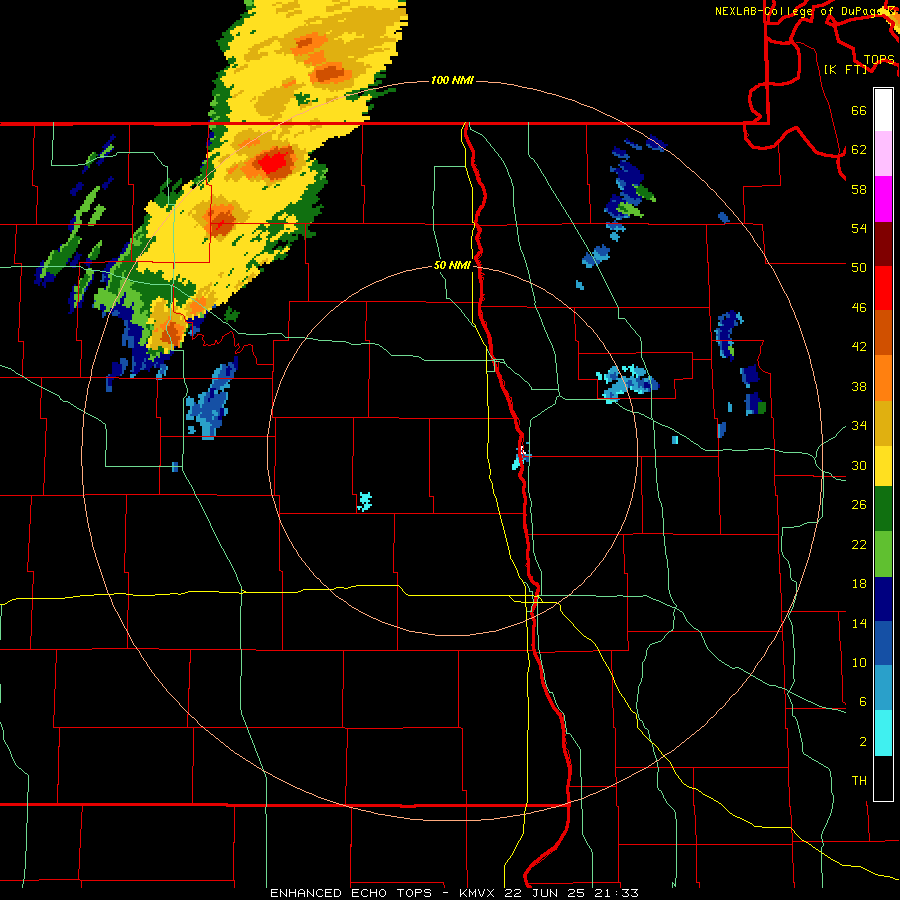The height and width of the screenshot is (900, 900).
Task: Click the magenta legend swatch
Action: pyautogui.click(x=883, y=199)
